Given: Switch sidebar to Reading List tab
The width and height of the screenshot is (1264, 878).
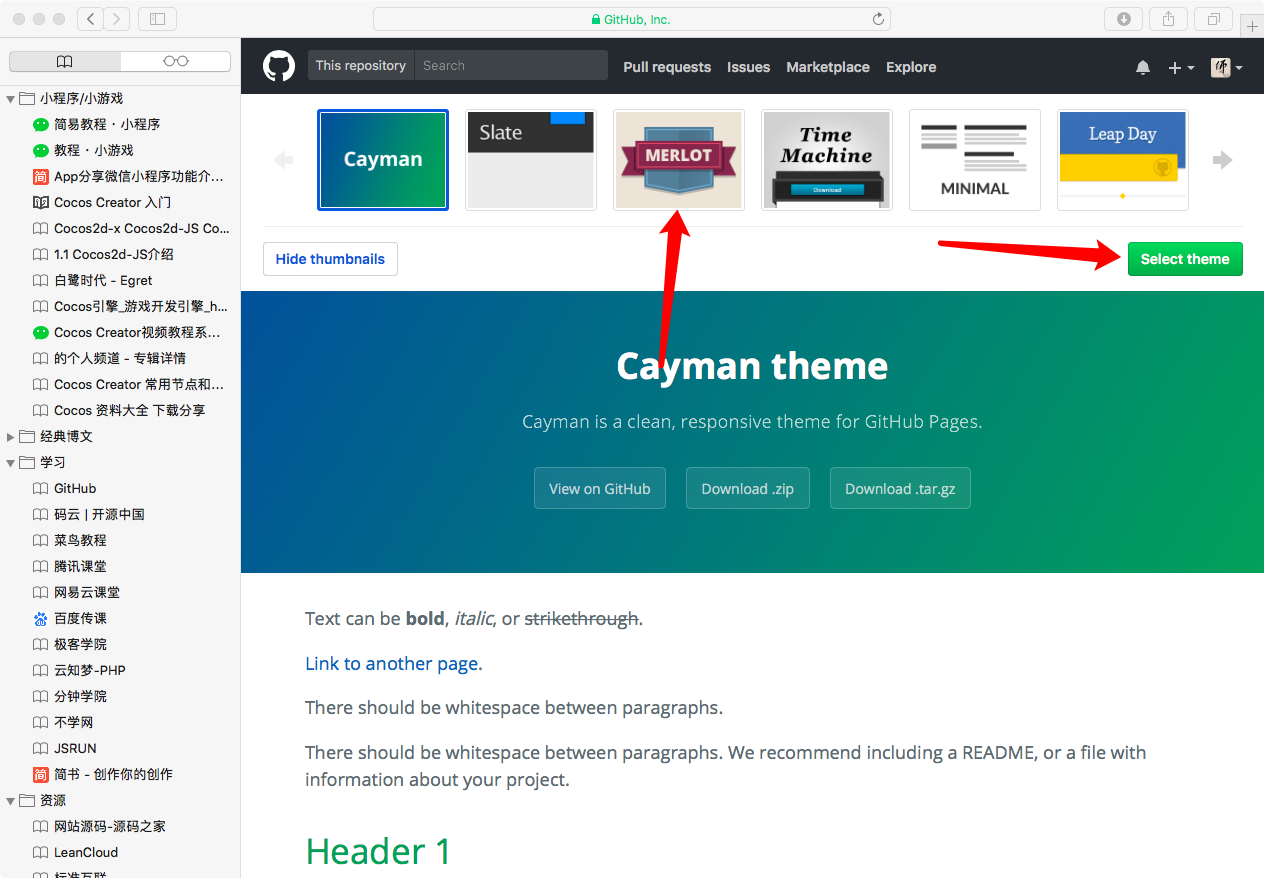Looking at the screenshot, I should pos(175,61).
